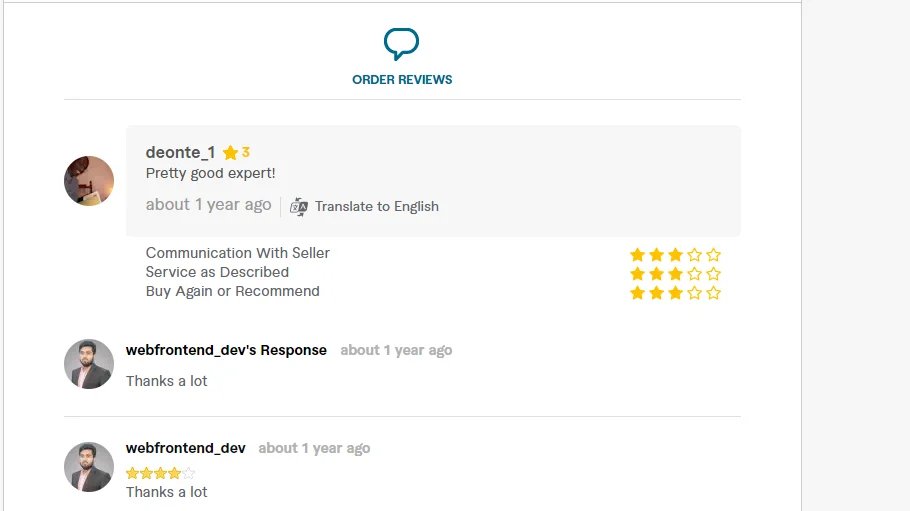Click the "Pretty good expert!" review text
Viewport: 910px width, 511px height.
click(x=210, y=173)
